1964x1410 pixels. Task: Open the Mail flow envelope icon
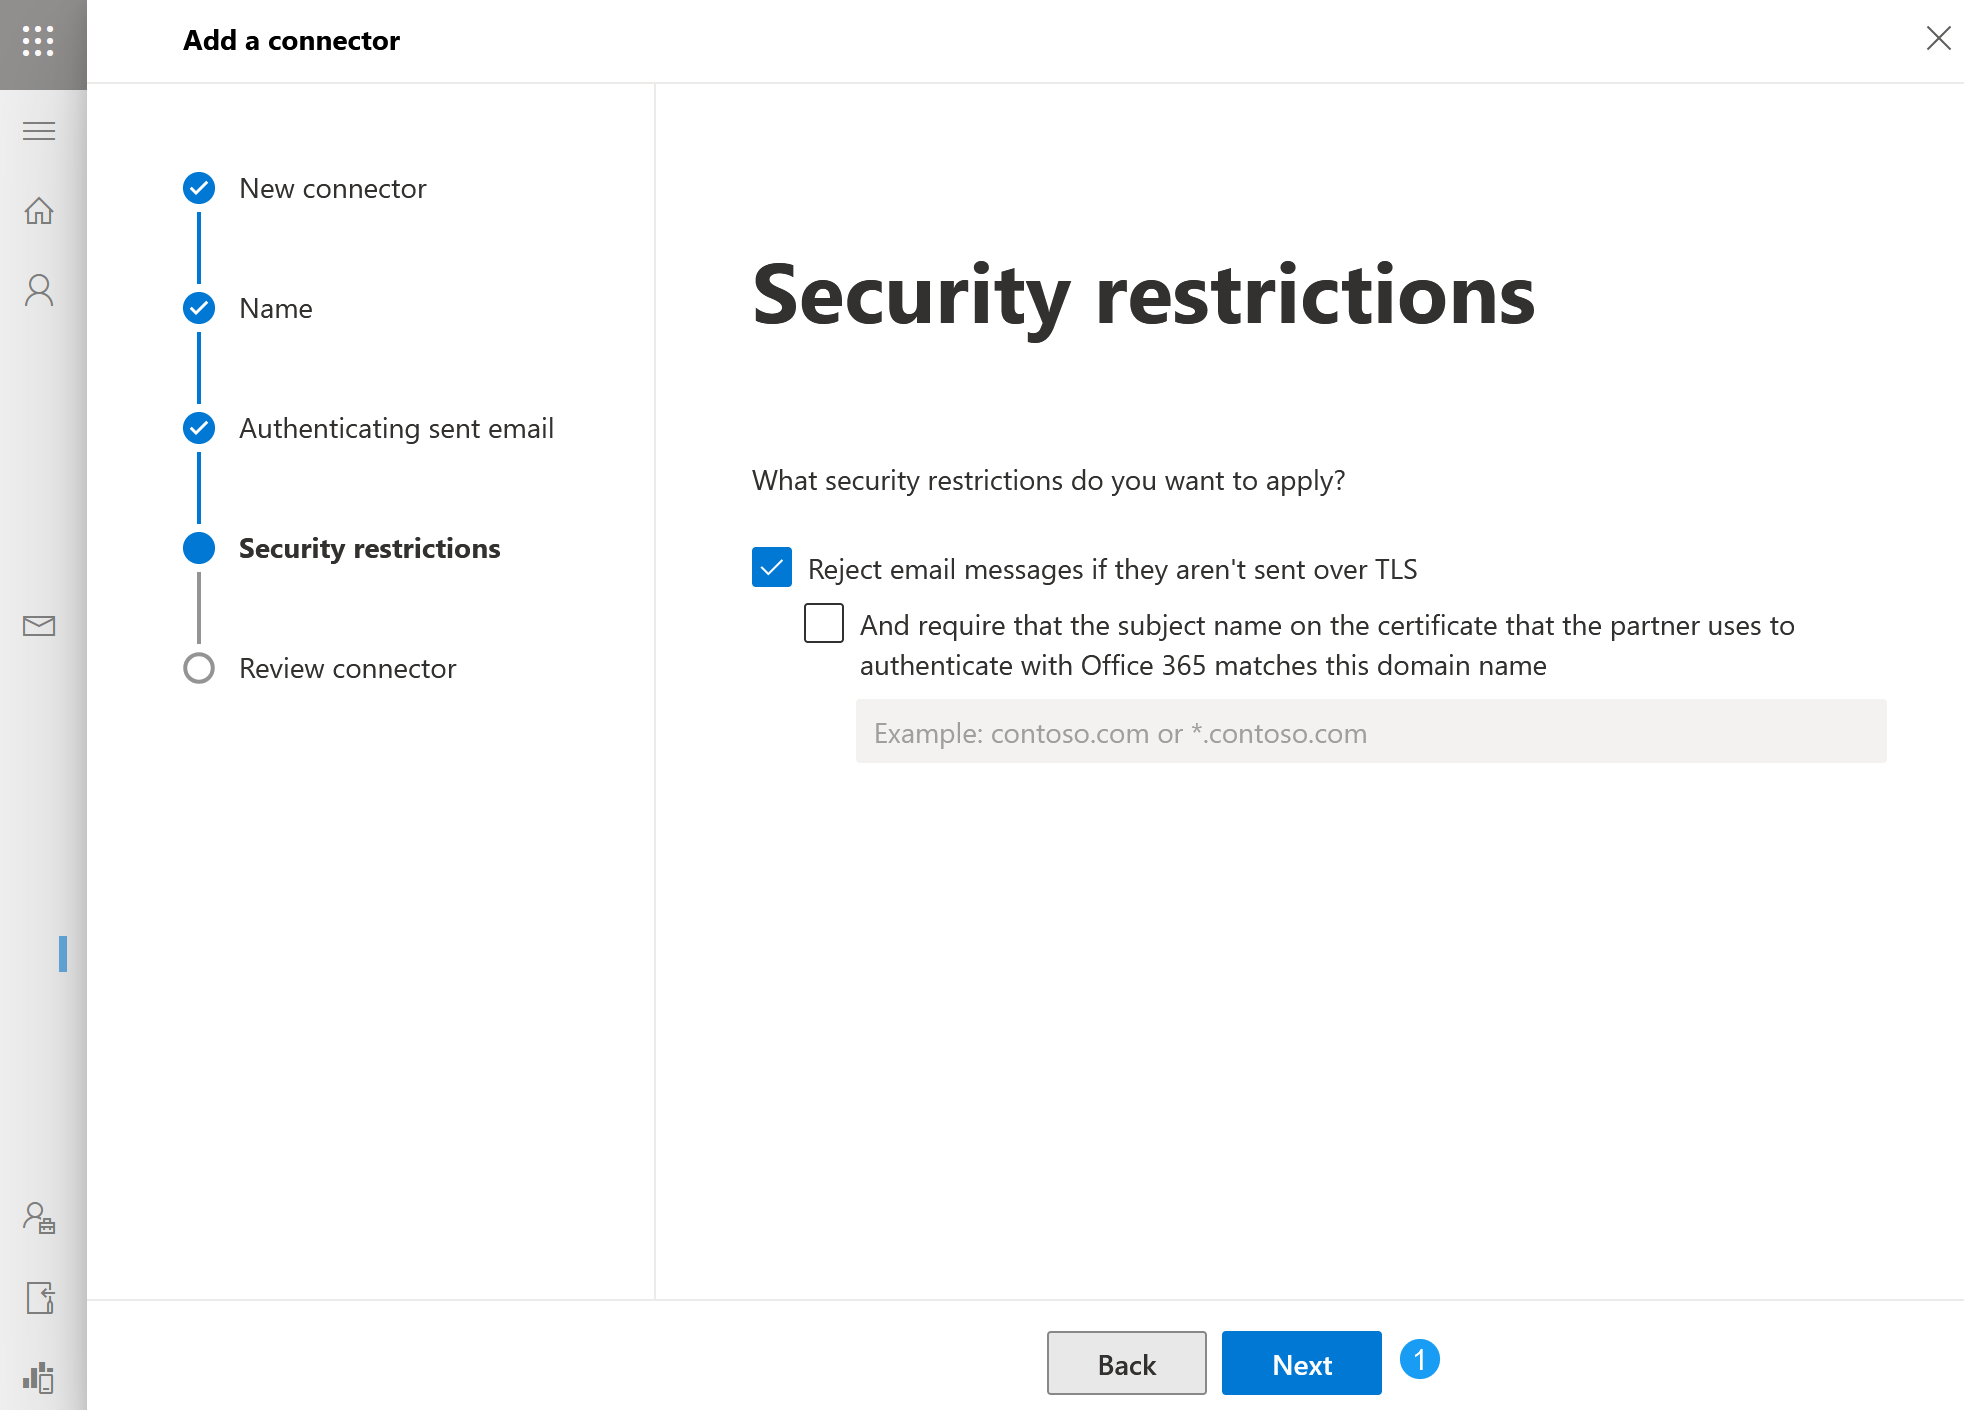[x=39, y=626]
